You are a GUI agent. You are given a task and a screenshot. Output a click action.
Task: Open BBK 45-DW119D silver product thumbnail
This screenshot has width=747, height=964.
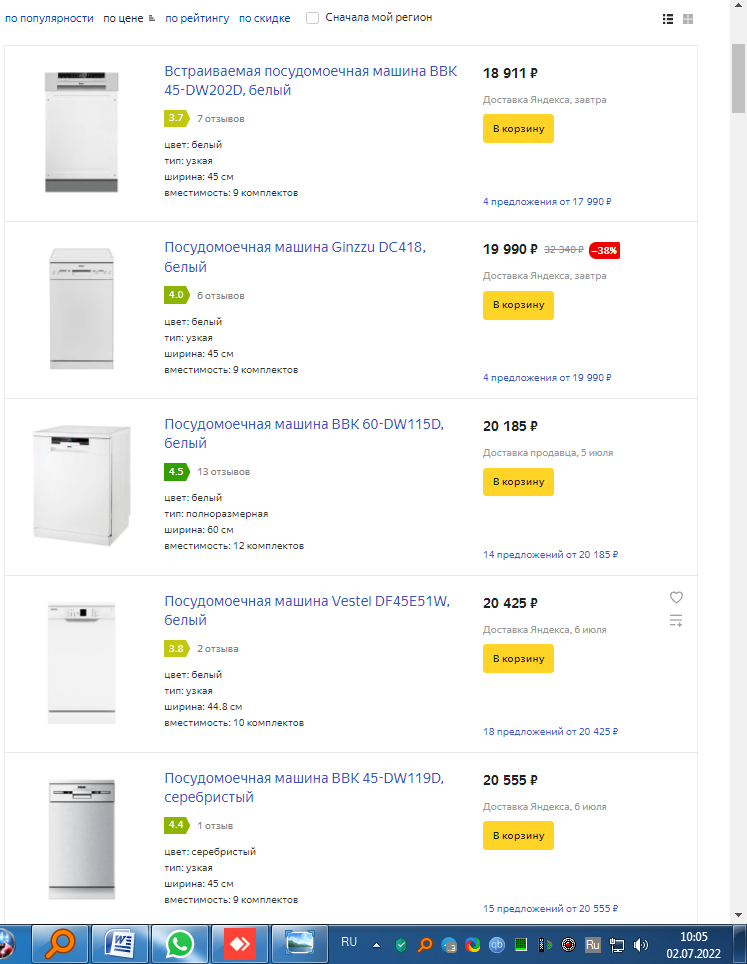click(x=82, y=840)
